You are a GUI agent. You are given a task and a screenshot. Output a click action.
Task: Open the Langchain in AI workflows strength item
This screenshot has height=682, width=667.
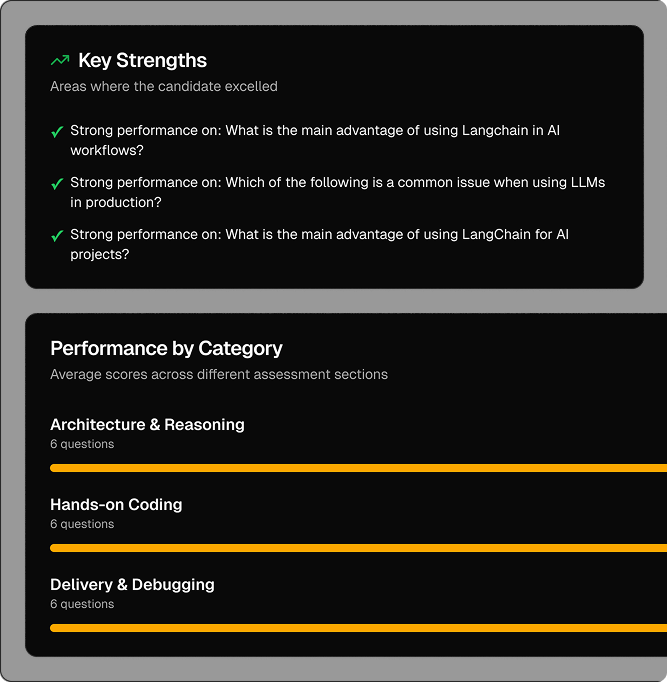[x=315, y=140]
